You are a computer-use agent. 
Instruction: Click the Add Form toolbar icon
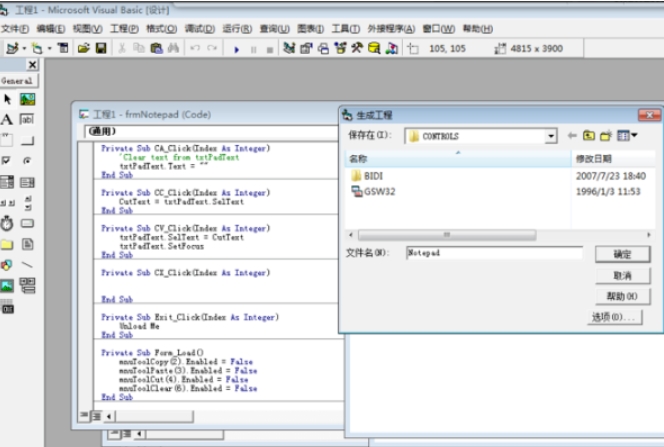(37, 48)
